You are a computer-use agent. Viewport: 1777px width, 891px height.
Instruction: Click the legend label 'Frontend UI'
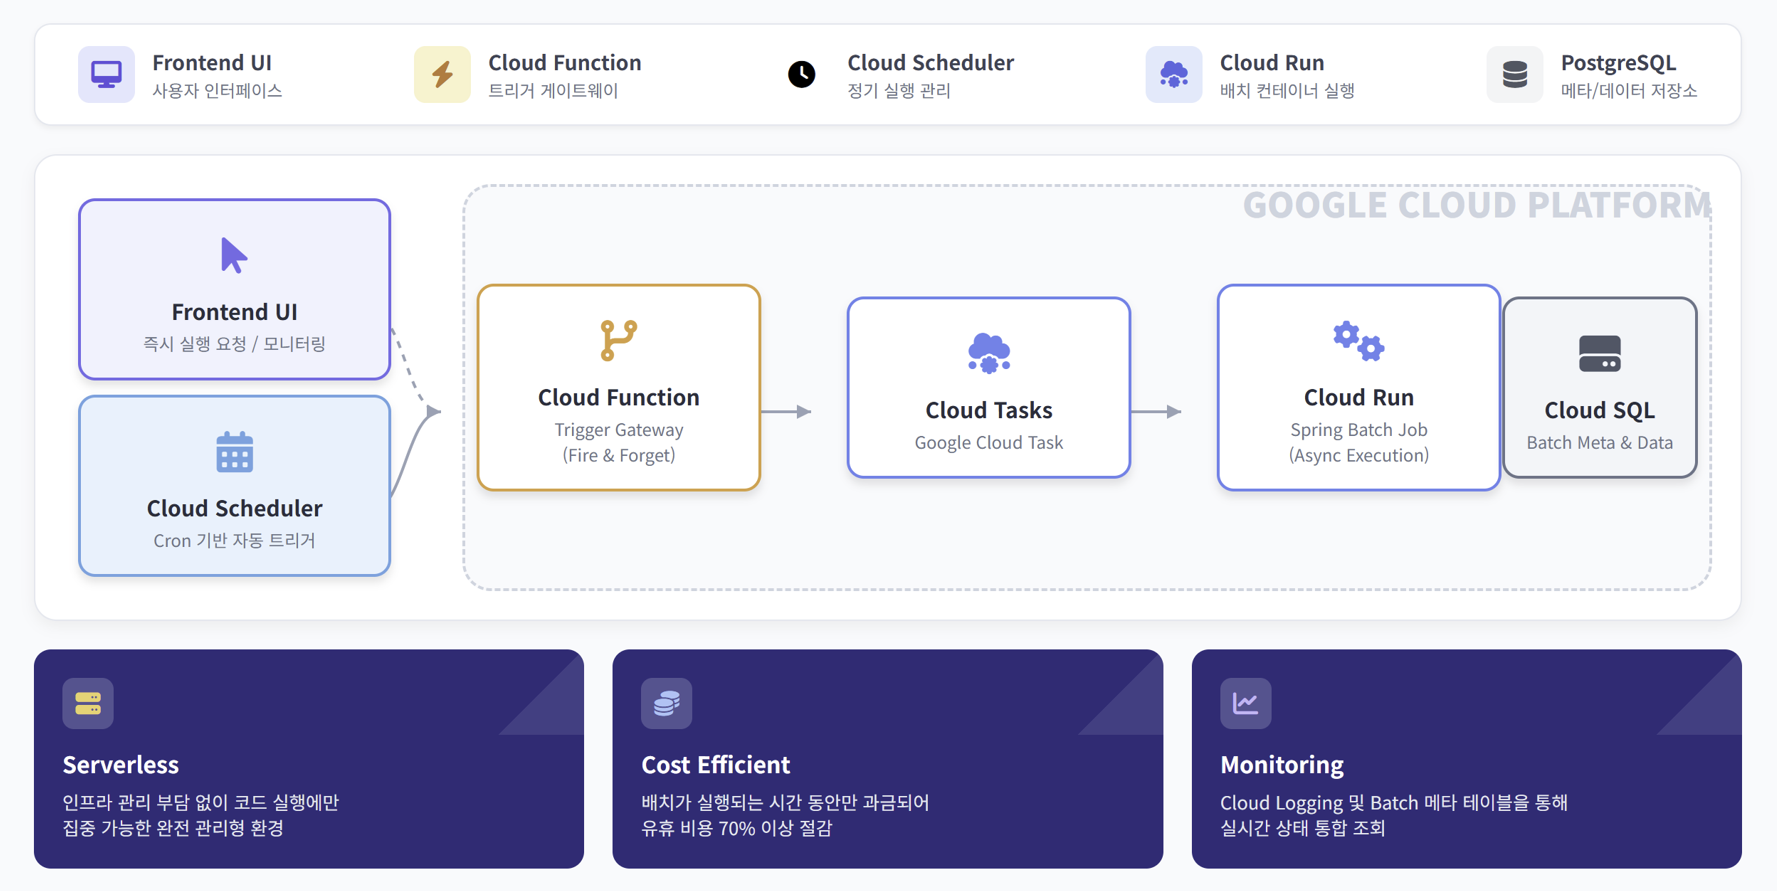coord(211,62)
